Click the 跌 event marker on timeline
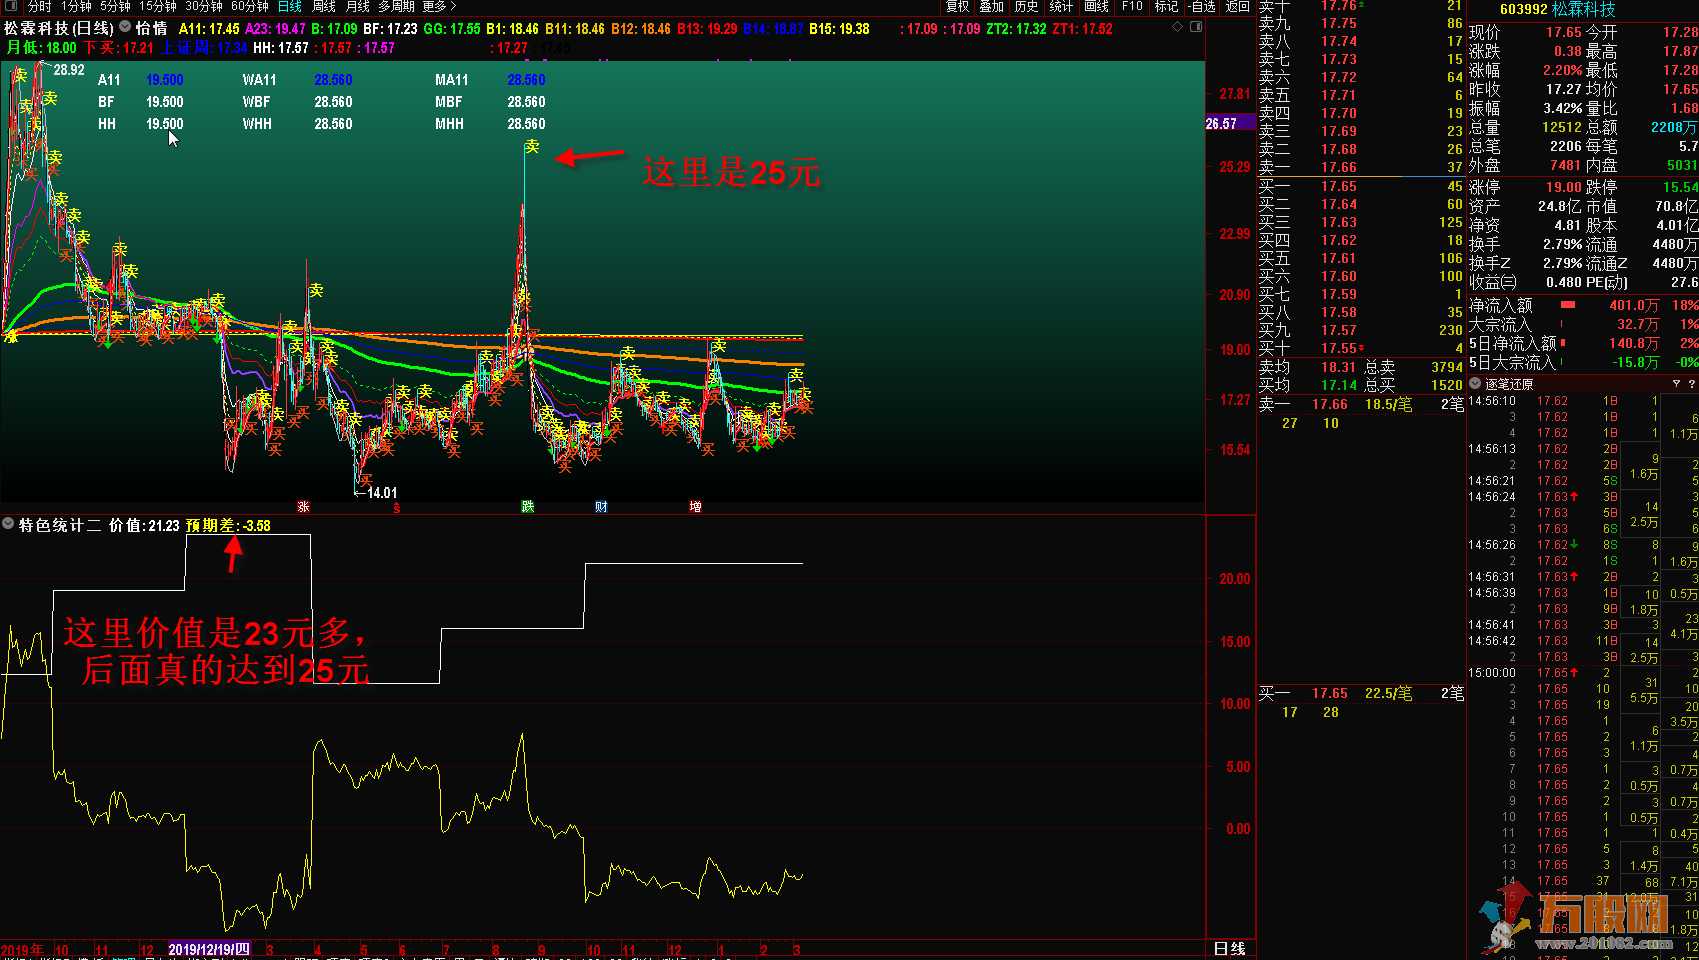1699x960 pixels. tap(527, 507)
